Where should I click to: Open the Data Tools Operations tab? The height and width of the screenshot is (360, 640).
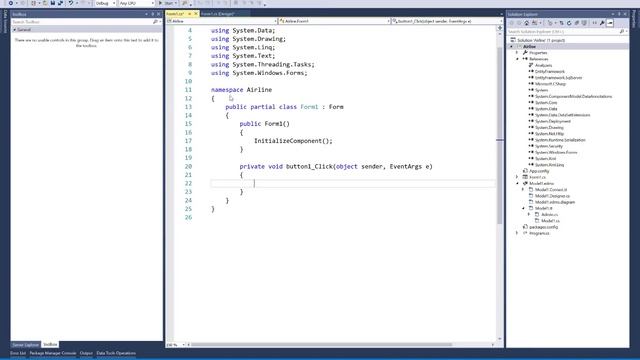(x=116, y=353)
